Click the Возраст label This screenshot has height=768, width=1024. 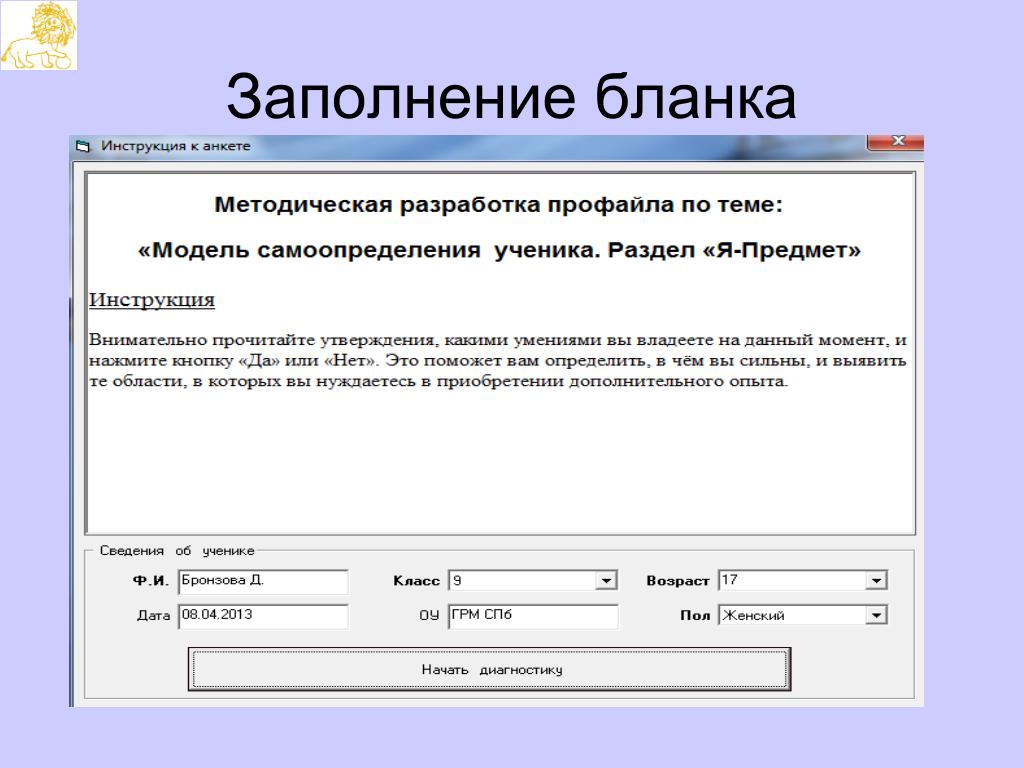point(678,581)
